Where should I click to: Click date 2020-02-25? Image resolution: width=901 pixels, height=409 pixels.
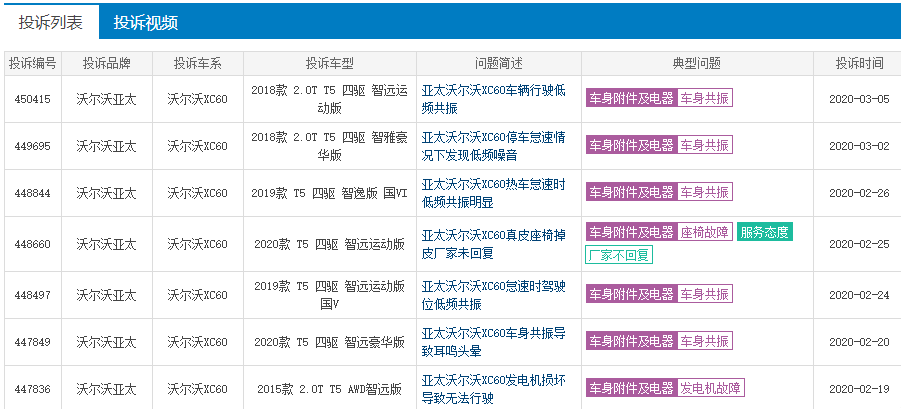click(859, 244)
